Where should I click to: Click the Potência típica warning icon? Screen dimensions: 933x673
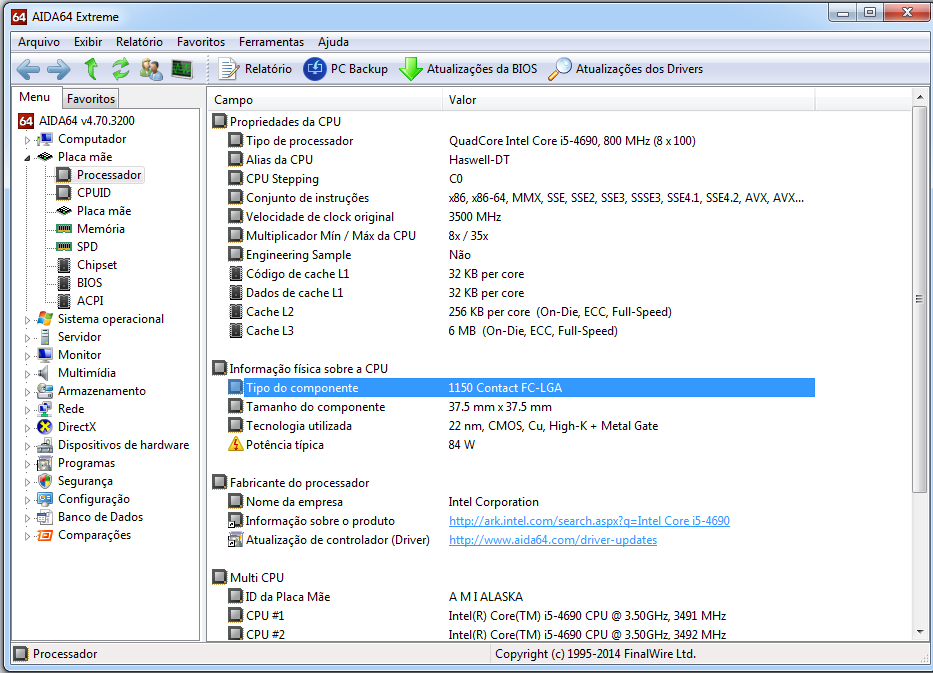tap(236, 445)
